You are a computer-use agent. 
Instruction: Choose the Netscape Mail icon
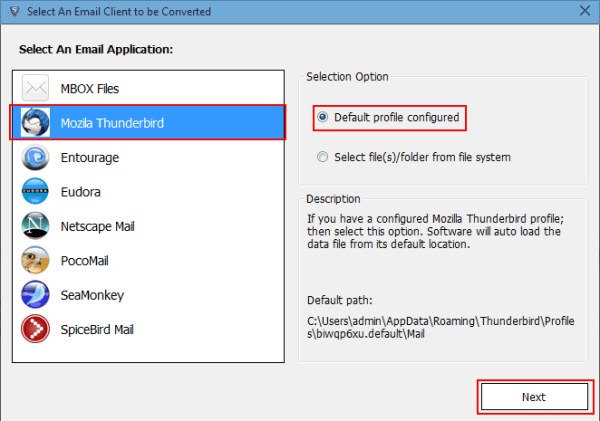[36, 226]
